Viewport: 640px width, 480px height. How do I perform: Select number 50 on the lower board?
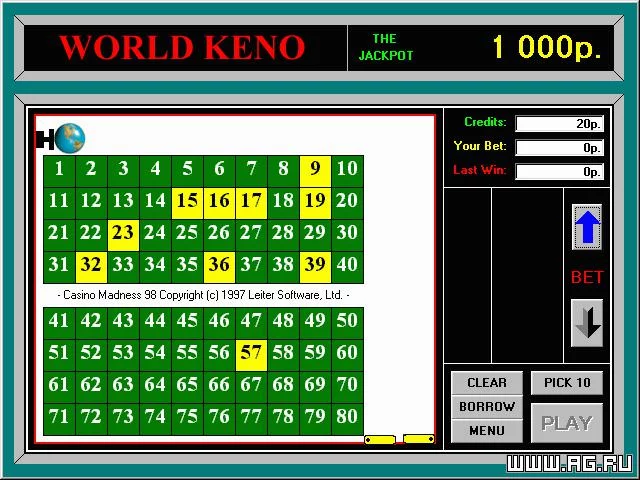point(347,323)
